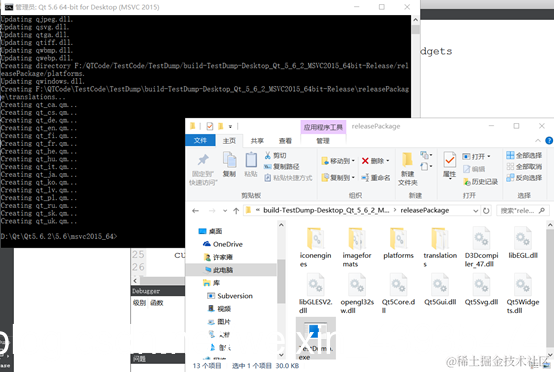Select OneDrive in navigation tree
Image resolution: width=554 pixels, height=372 pixels.
tap(223, 244)
